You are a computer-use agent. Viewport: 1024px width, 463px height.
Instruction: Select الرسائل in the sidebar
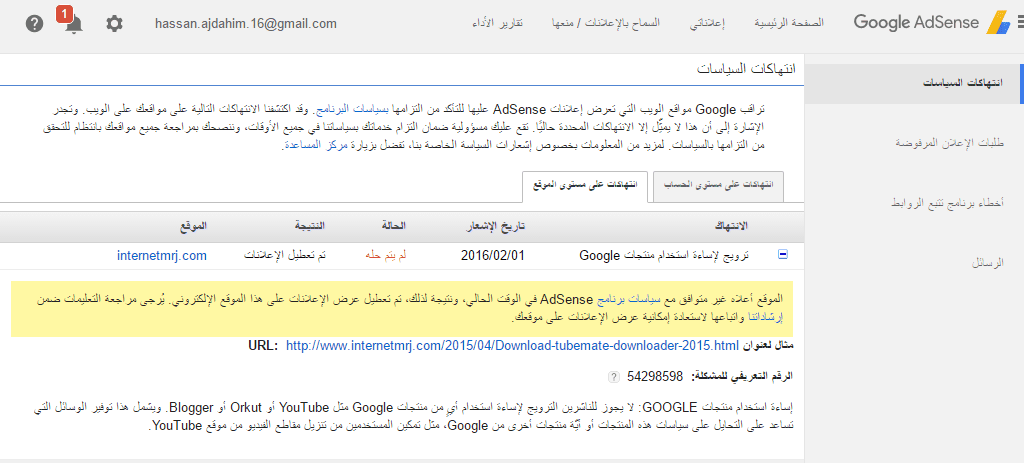tap(988, 263)
